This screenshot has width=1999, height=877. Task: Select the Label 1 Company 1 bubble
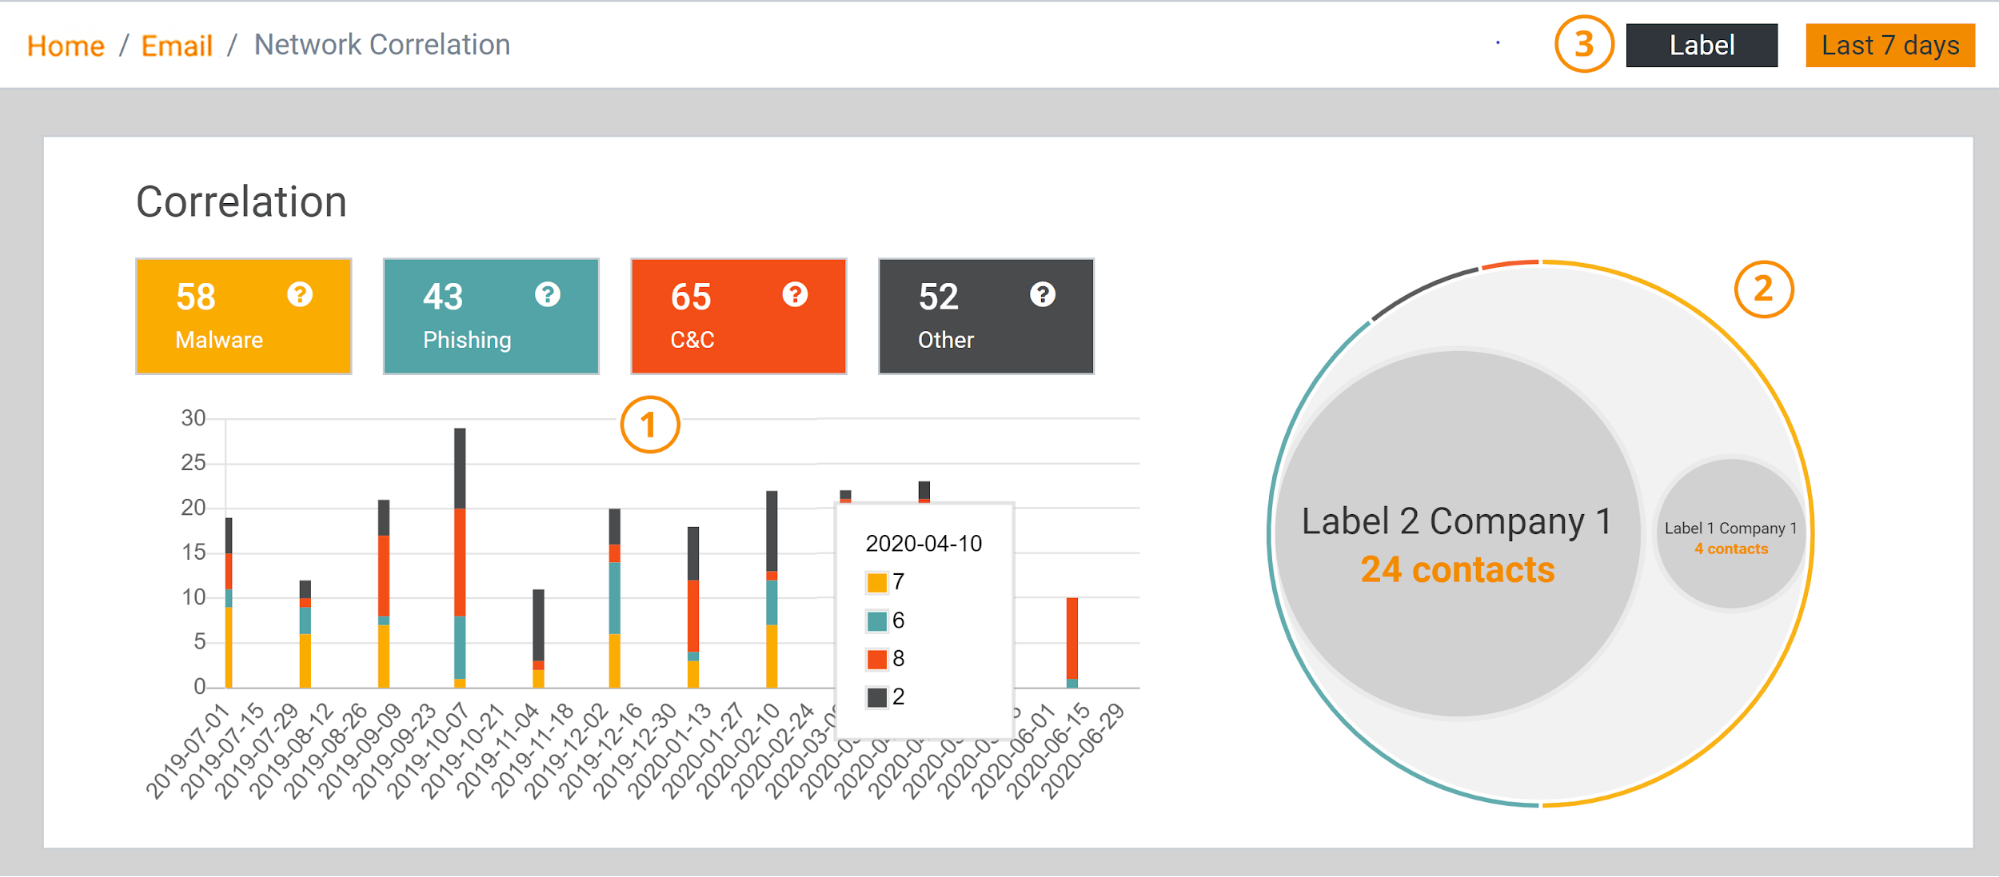click(x=1730, y=534)
